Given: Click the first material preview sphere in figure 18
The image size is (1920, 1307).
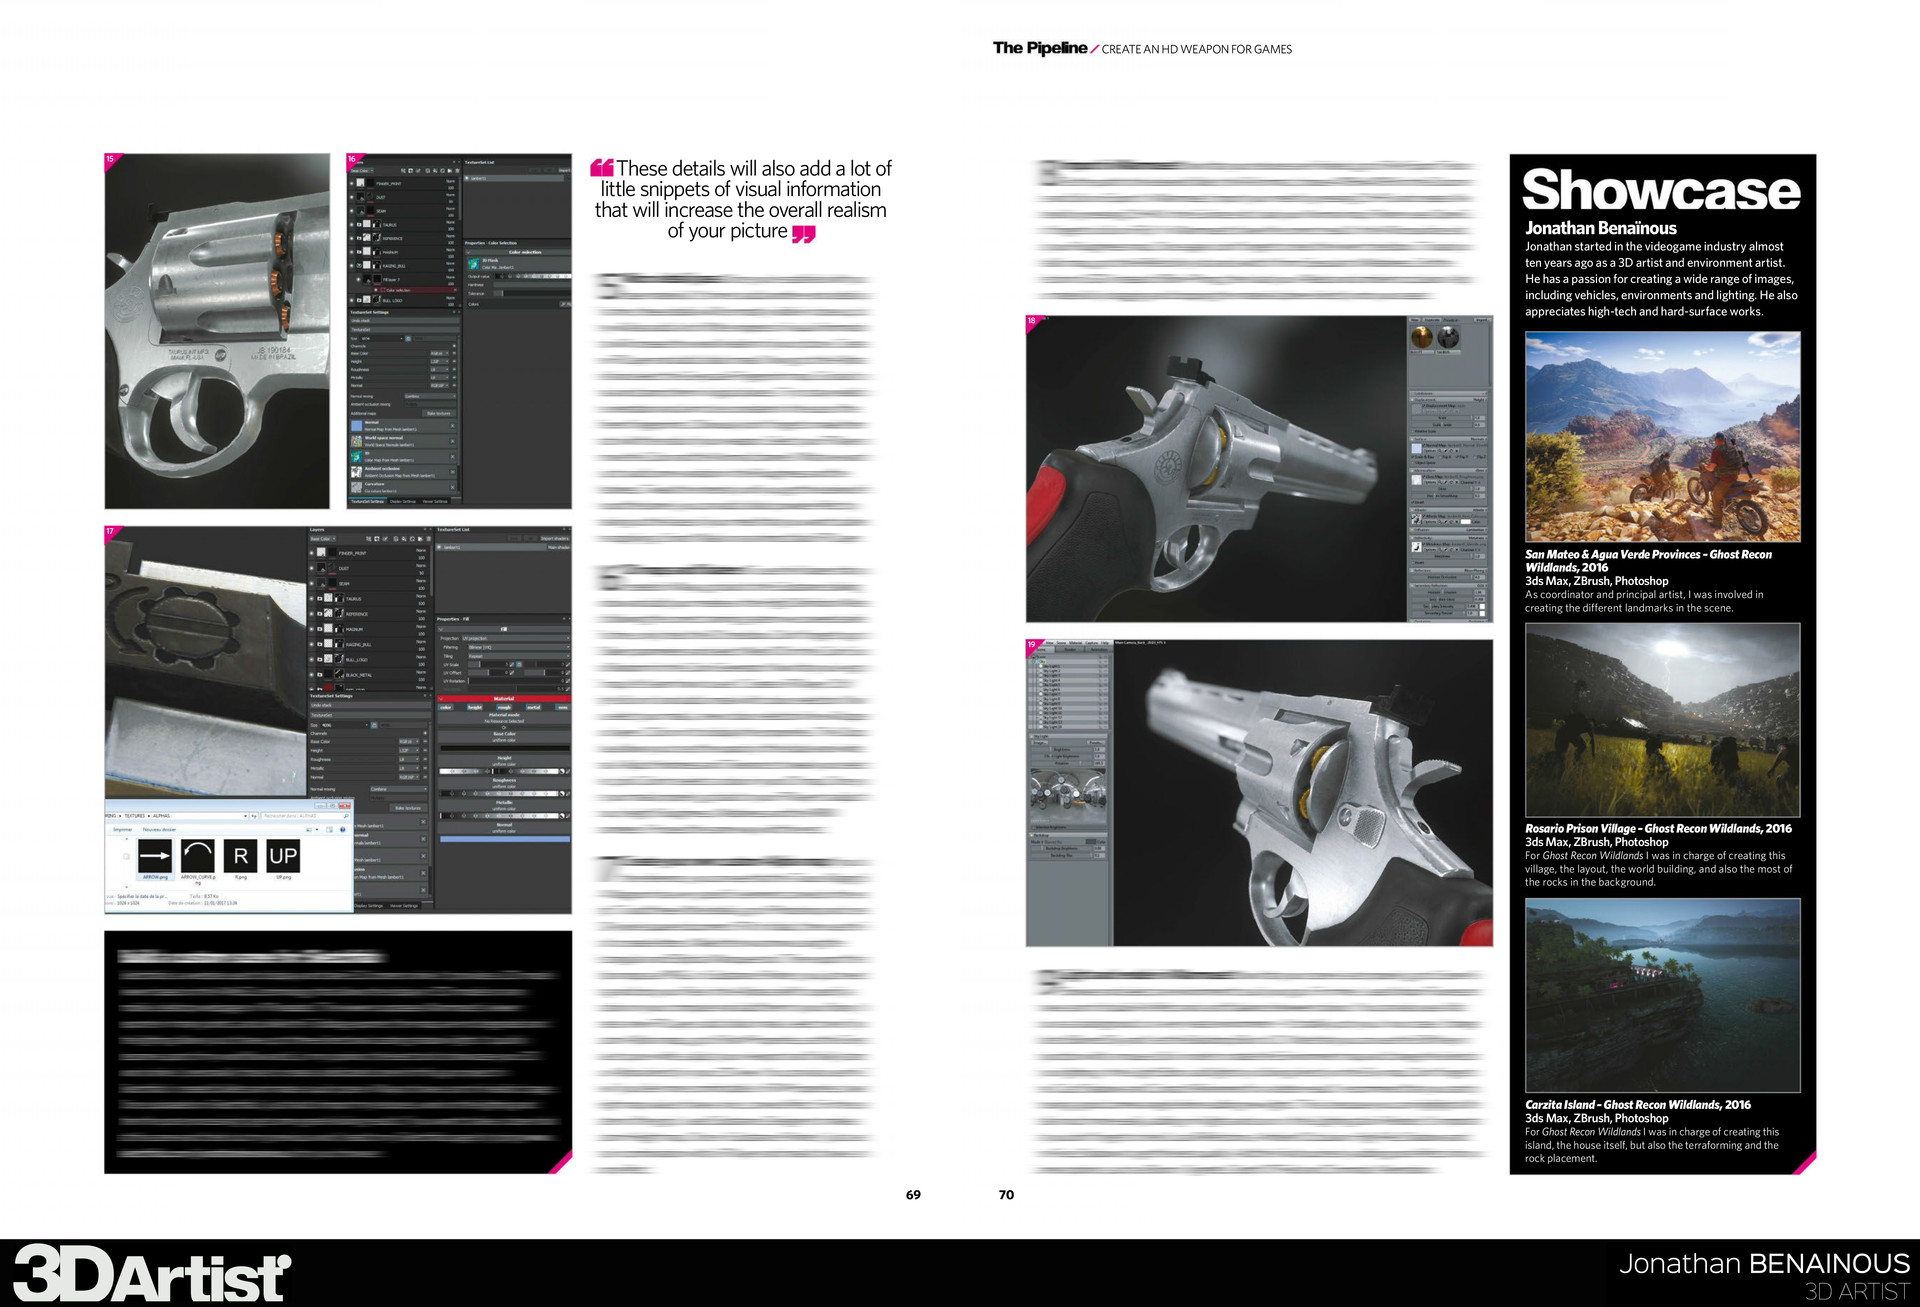Looking at the screenshot, I should (1422, 337).
